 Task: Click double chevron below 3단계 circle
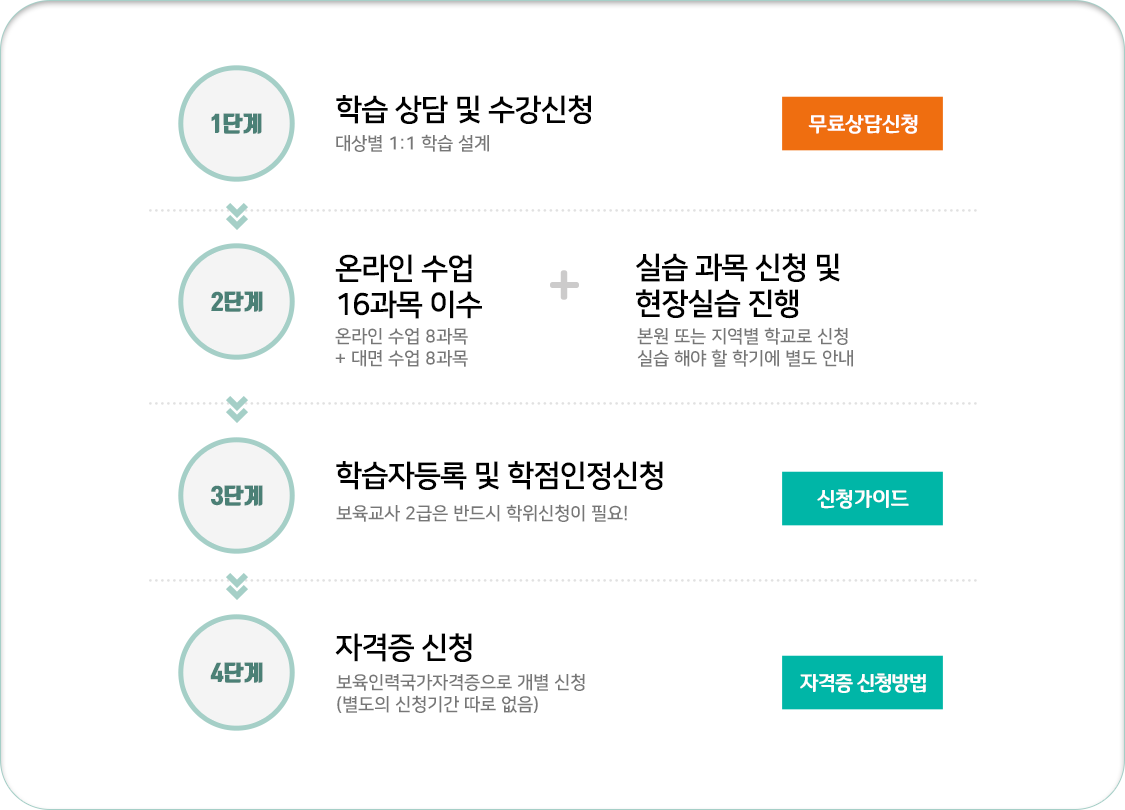[x=237, y=584]
